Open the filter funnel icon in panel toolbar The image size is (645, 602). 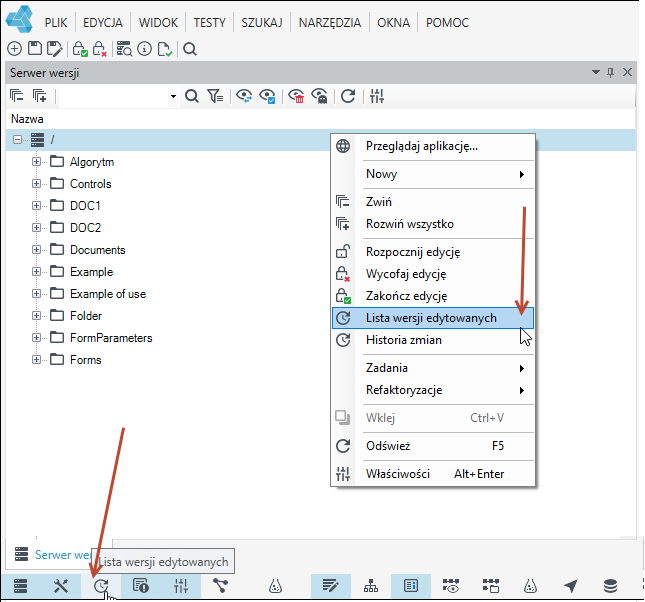pyautogui.click(x=215, y=96)
